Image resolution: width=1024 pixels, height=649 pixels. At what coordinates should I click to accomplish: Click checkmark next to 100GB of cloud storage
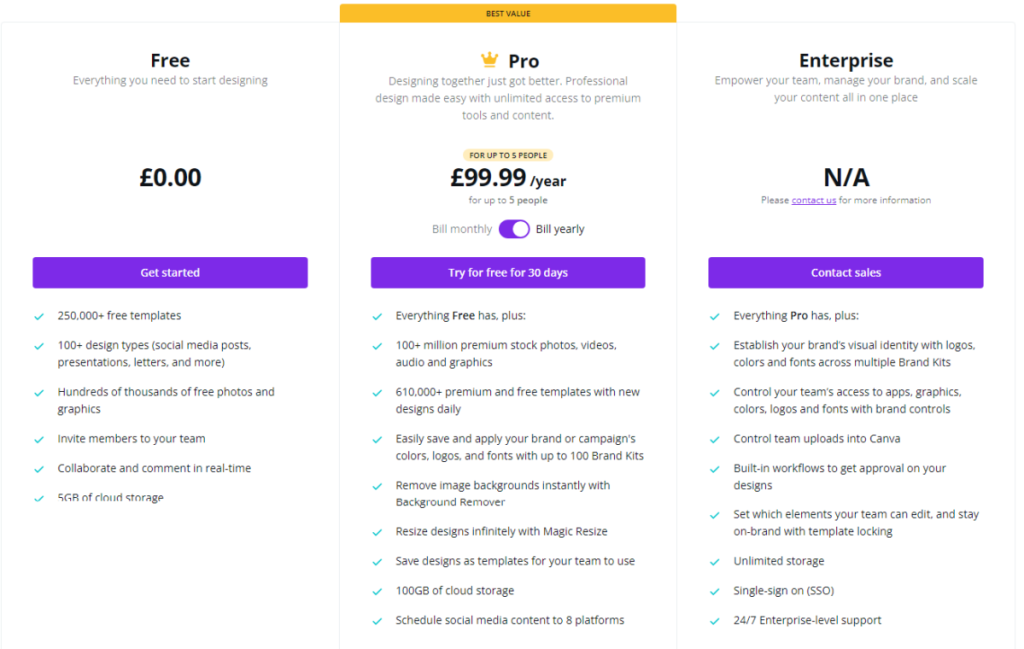click(377, 591)
